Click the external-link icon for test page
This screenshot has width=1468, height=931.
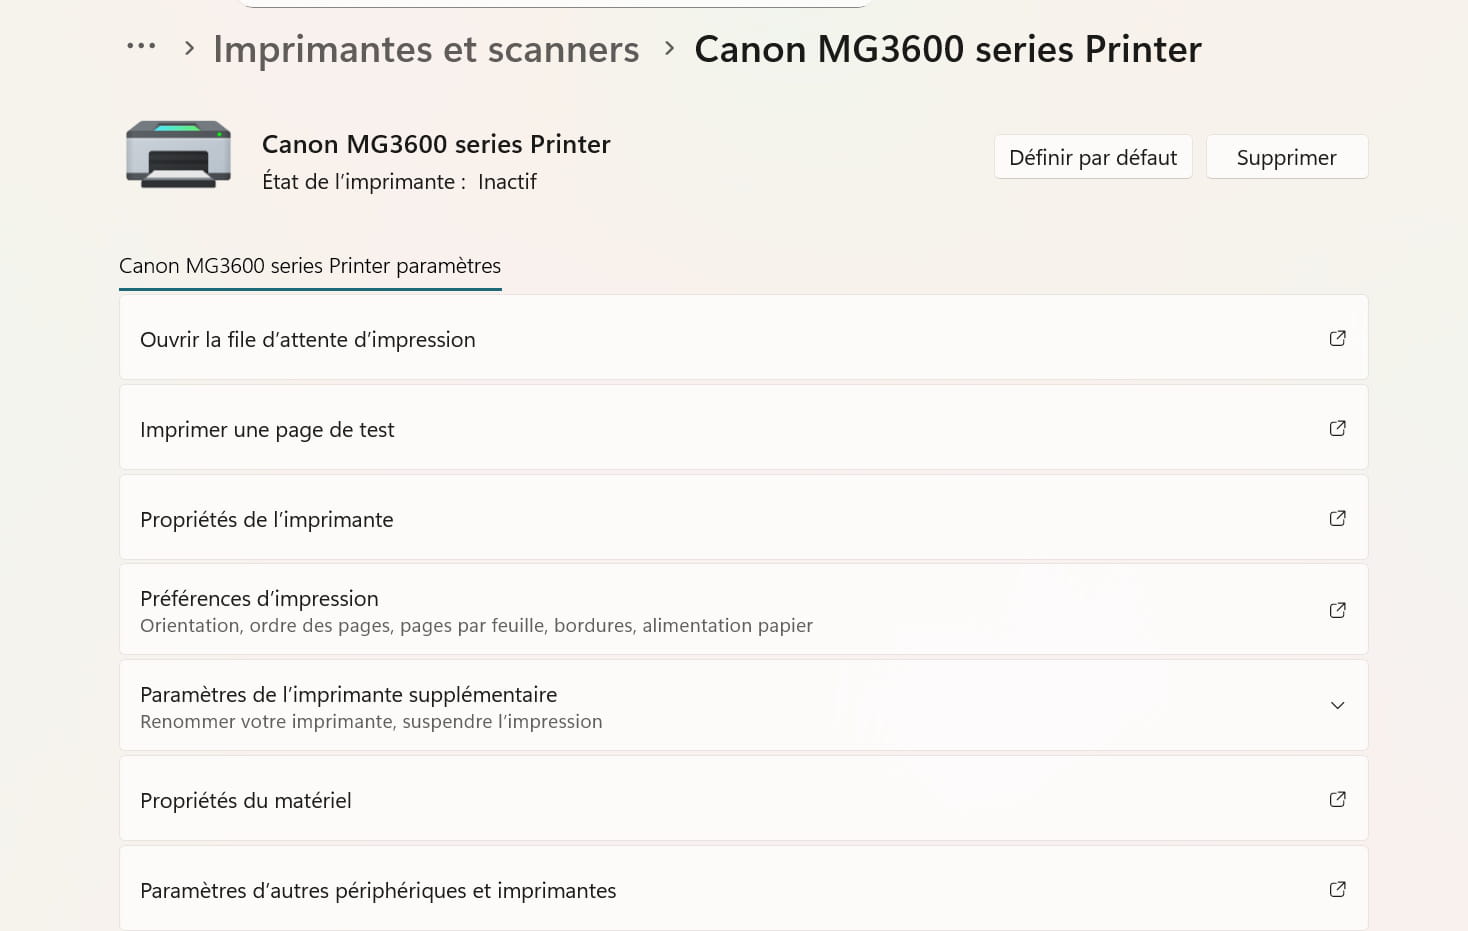[x=1337, y=428]
